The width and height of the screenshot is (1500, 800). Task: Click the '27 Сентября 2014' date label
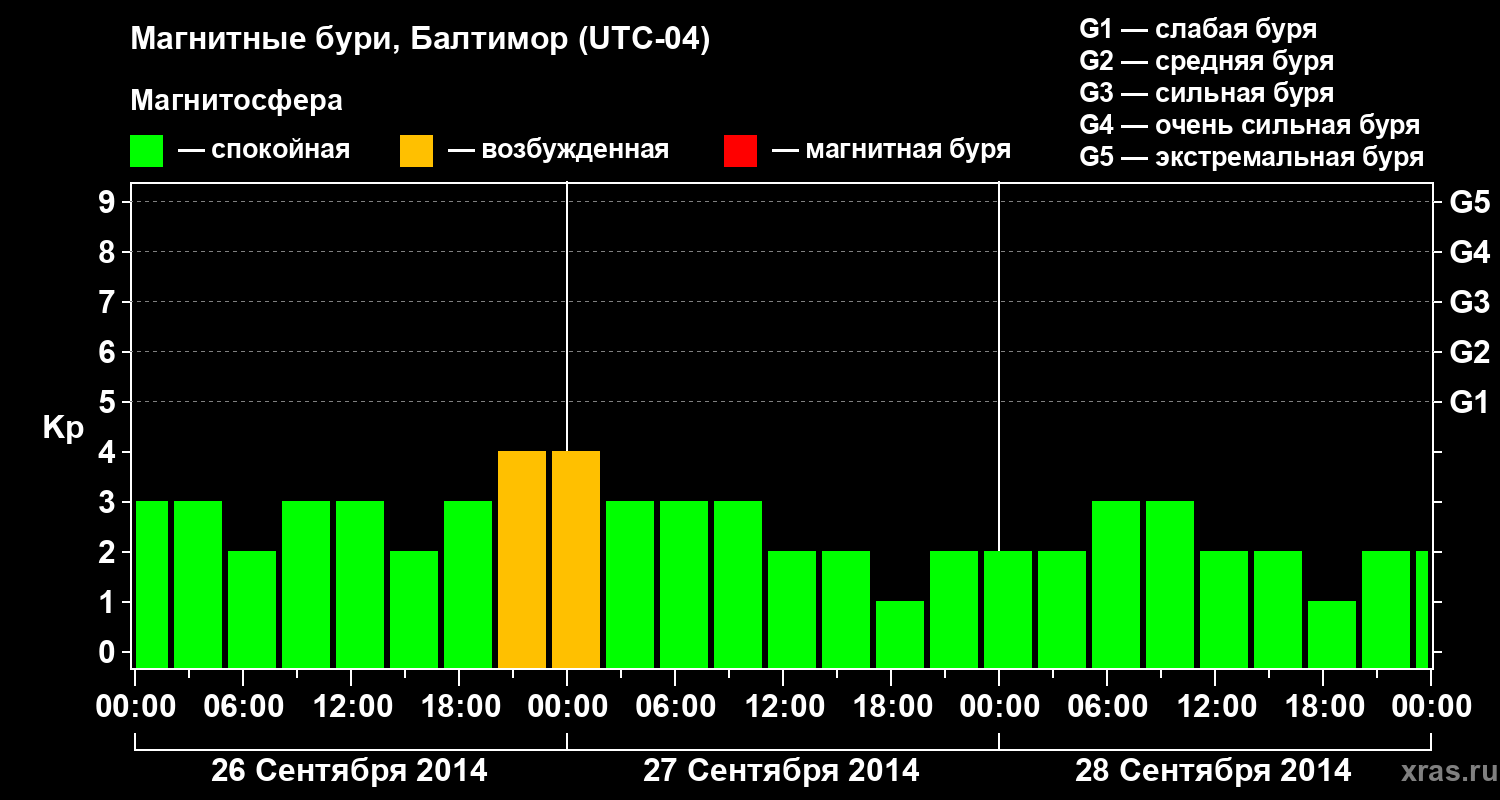[781, 771]
